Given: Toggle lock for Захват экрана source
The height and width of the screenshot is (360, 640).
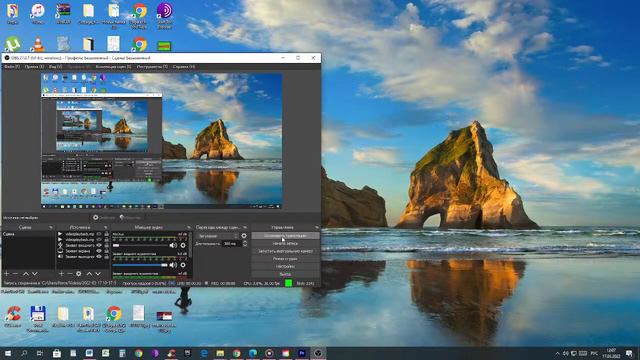Looking at the screenshot, I should [106, 251].
